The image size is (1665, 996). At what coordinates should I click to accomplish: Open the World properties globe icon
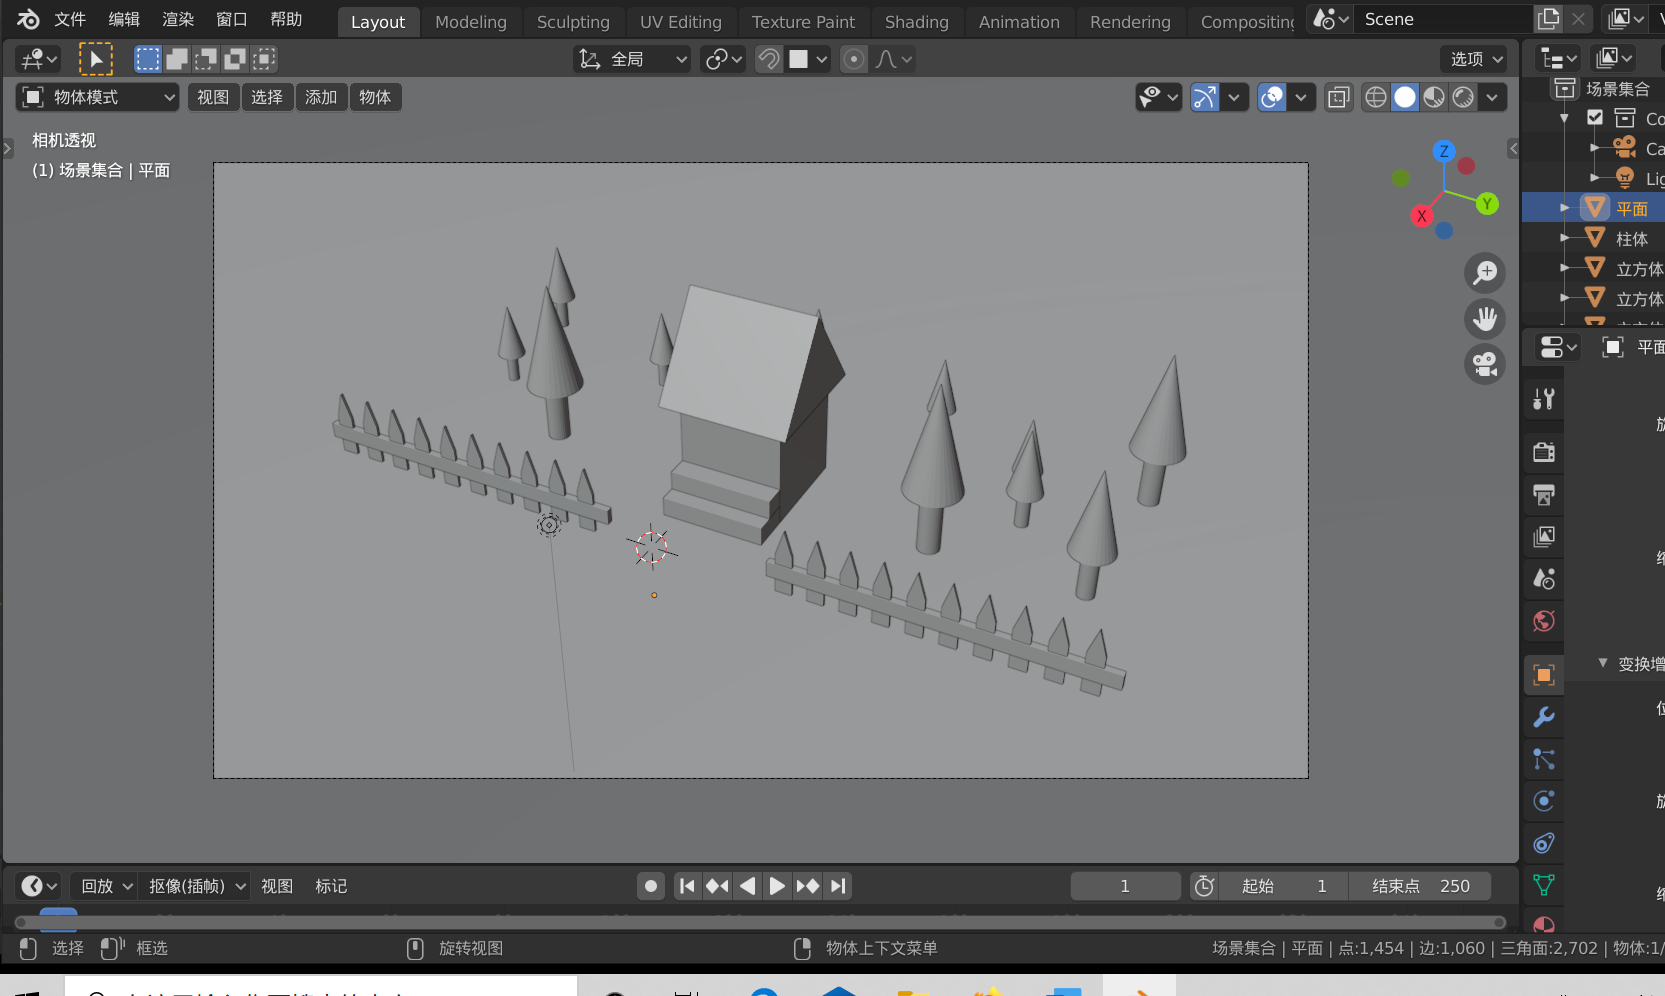(x=1544, y=621)
